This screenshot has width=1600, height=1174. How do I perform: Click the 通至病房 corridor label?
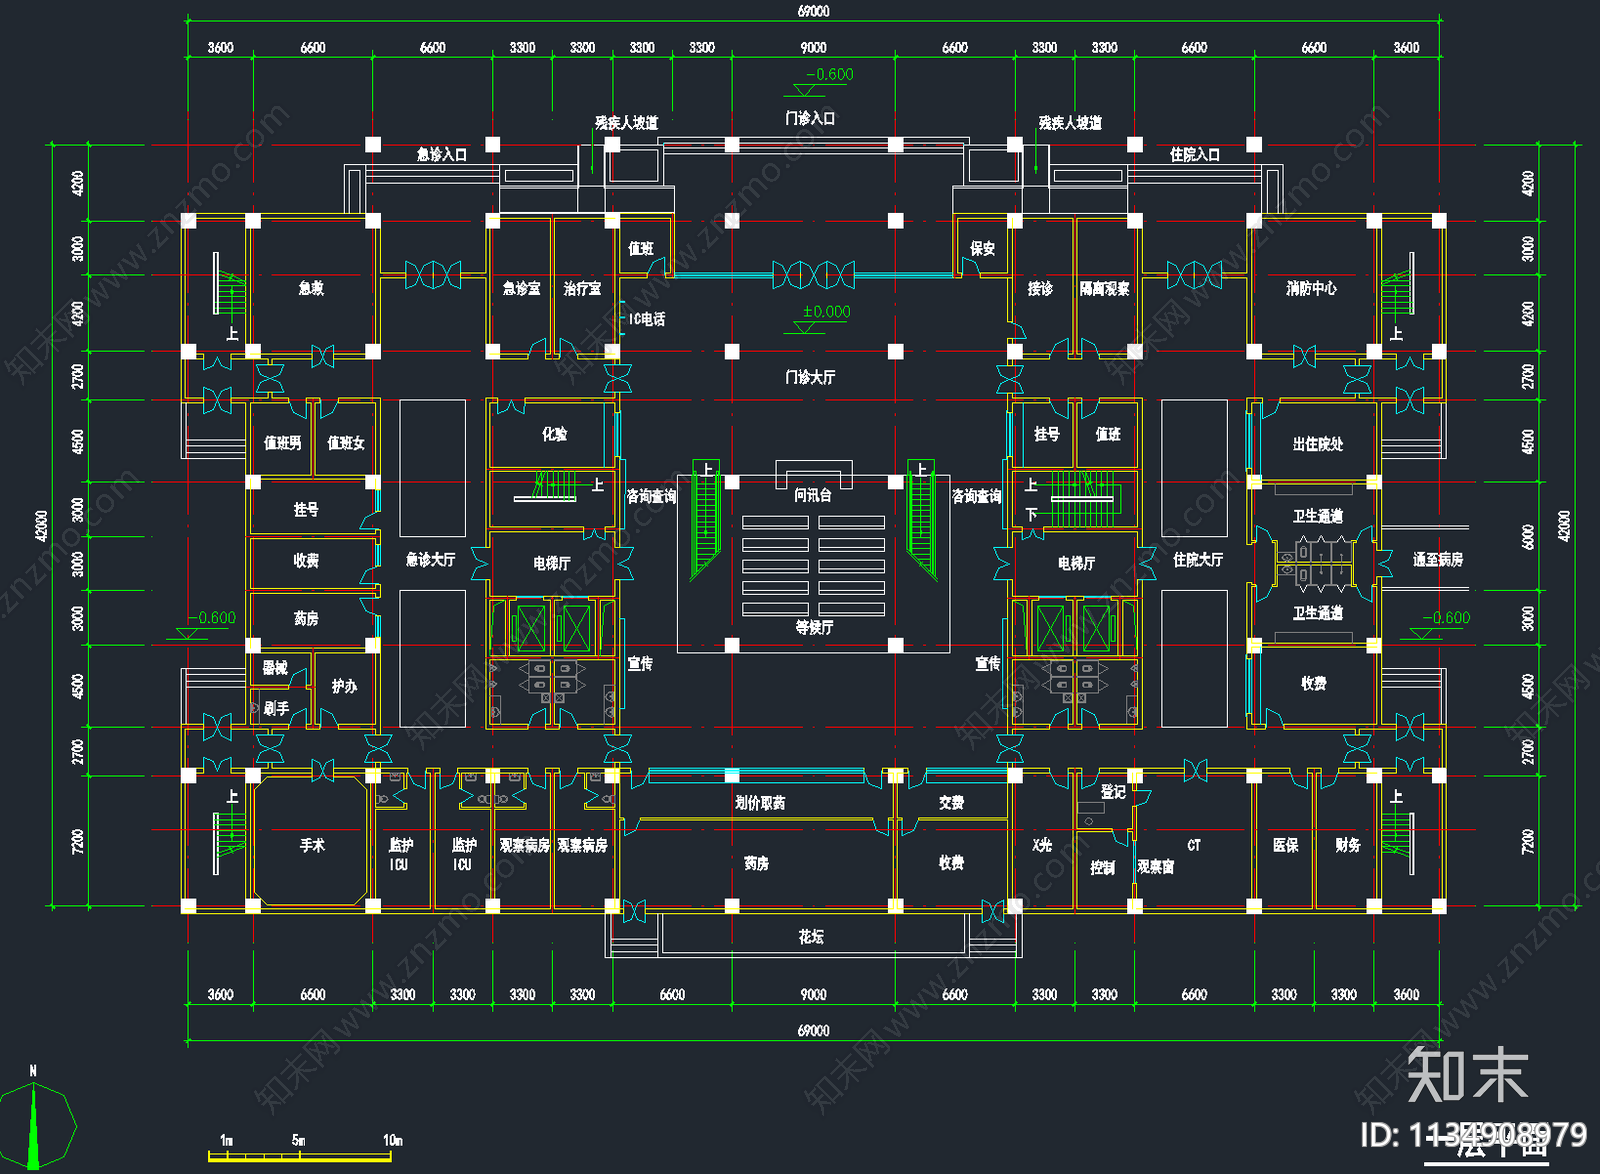(x=1438, y=560)
